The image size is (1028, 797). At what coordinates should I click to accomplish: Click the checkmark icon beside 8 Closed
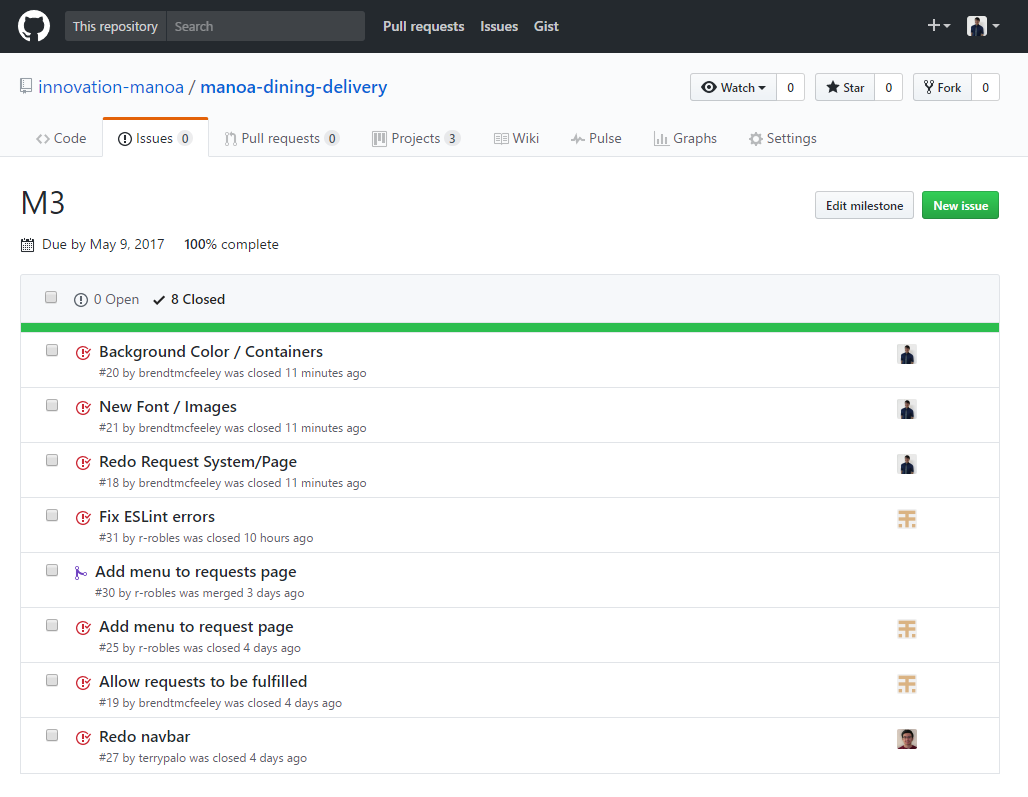point(159,300)
